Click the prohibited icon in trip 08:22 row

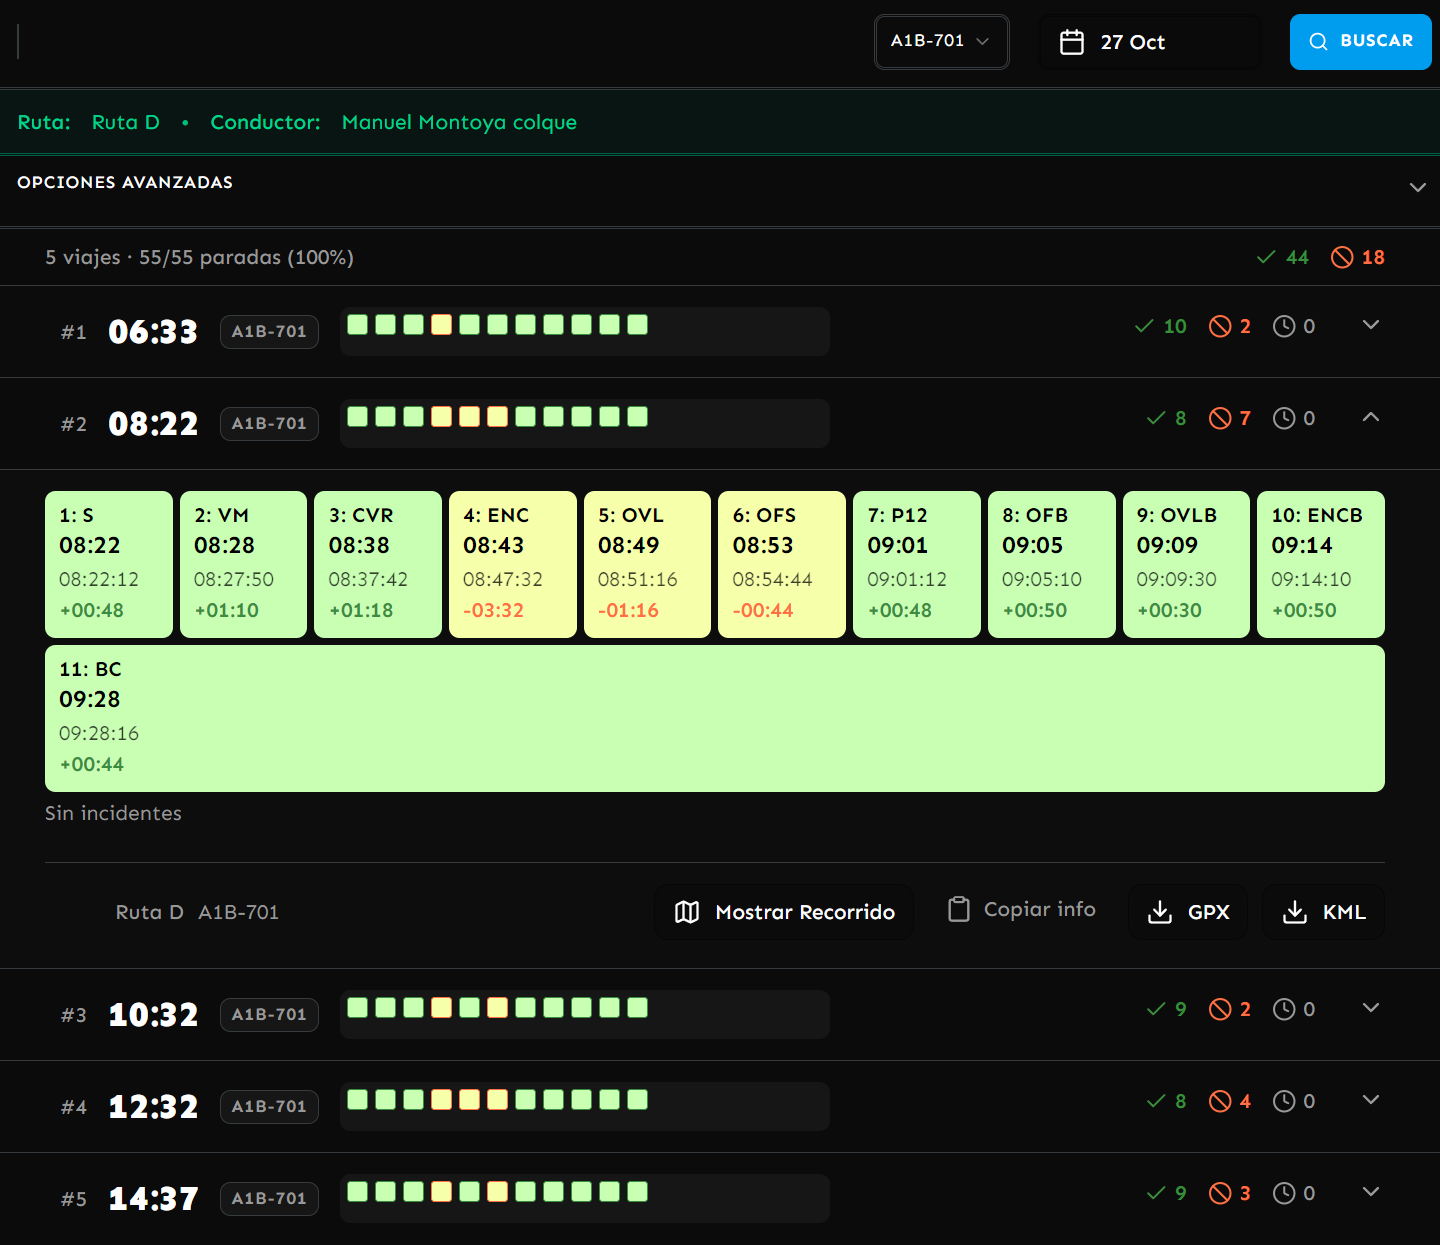[1220, 418]
